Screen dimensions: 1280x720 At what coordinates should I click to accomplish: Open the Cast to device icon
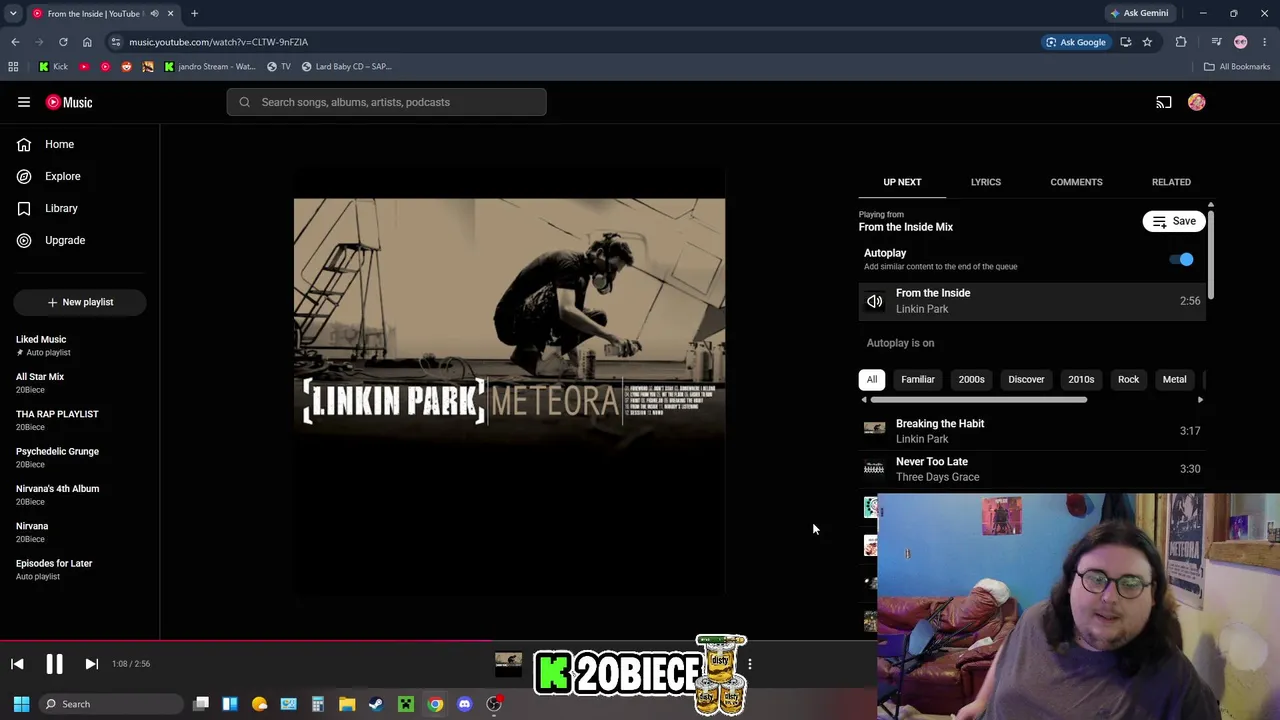point(1164,102)
